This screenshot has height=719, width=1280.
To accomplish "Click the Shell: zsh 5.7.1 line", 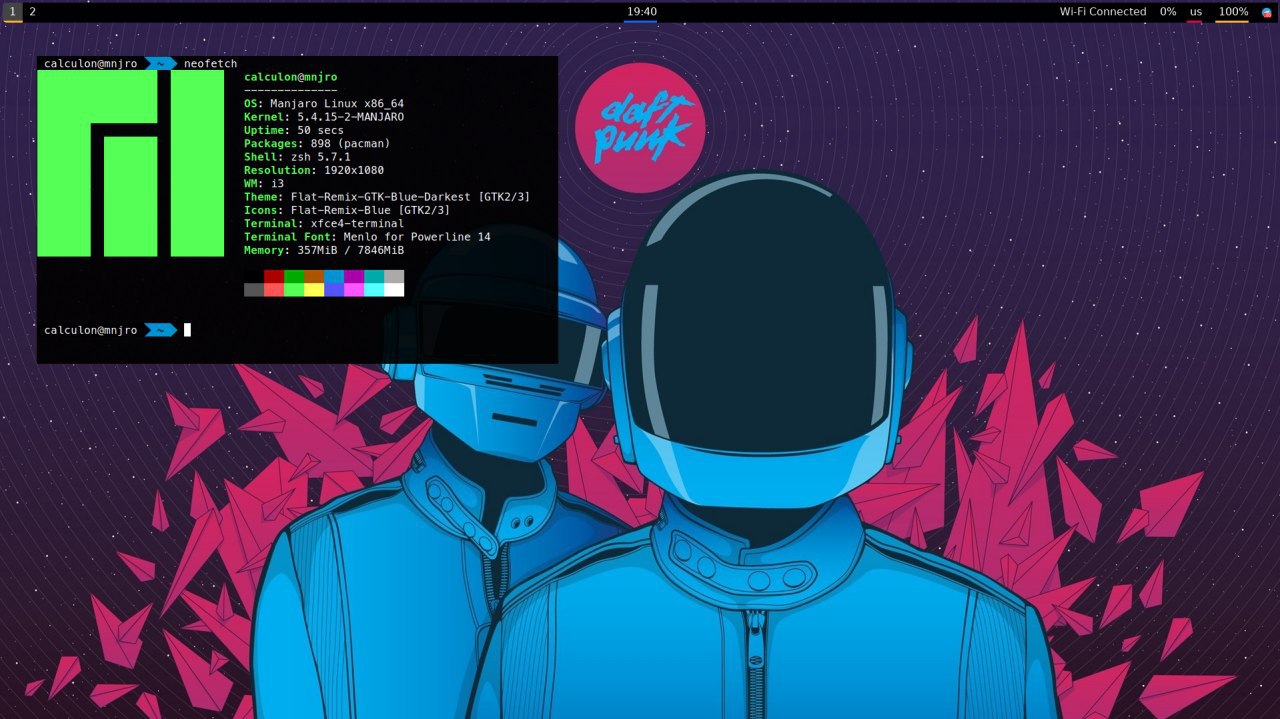I will [x=297, y=157].
